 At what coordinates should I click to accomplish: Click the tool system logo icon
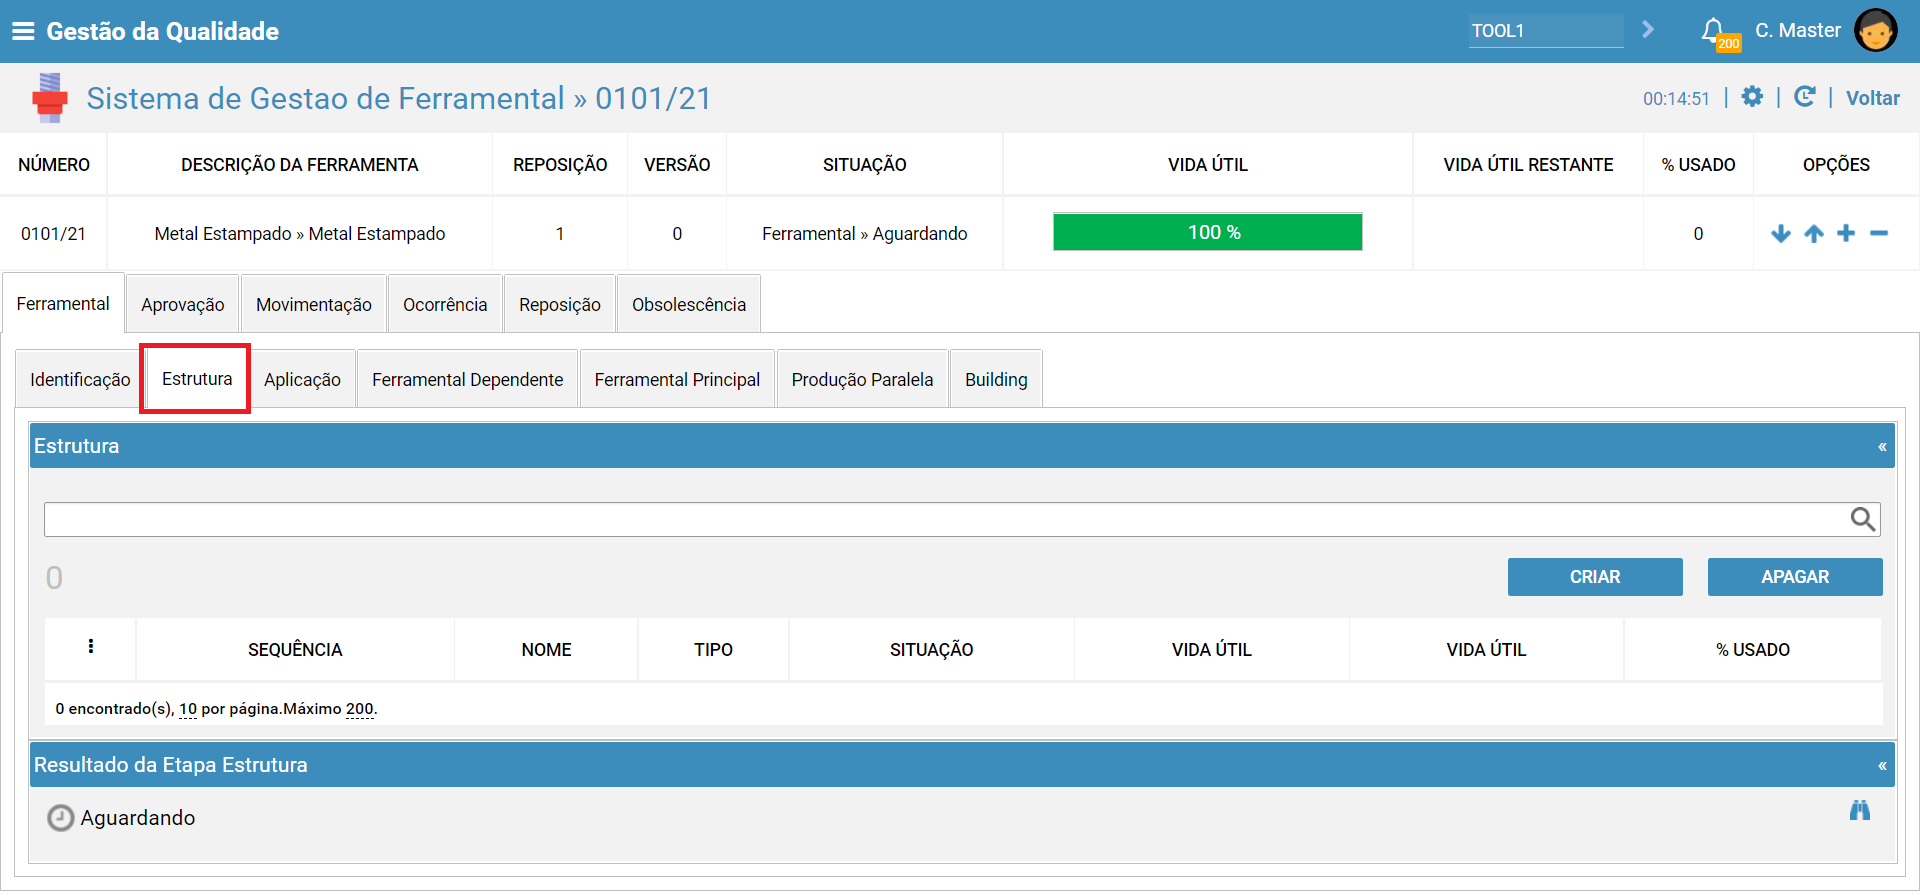pos(50,98)
